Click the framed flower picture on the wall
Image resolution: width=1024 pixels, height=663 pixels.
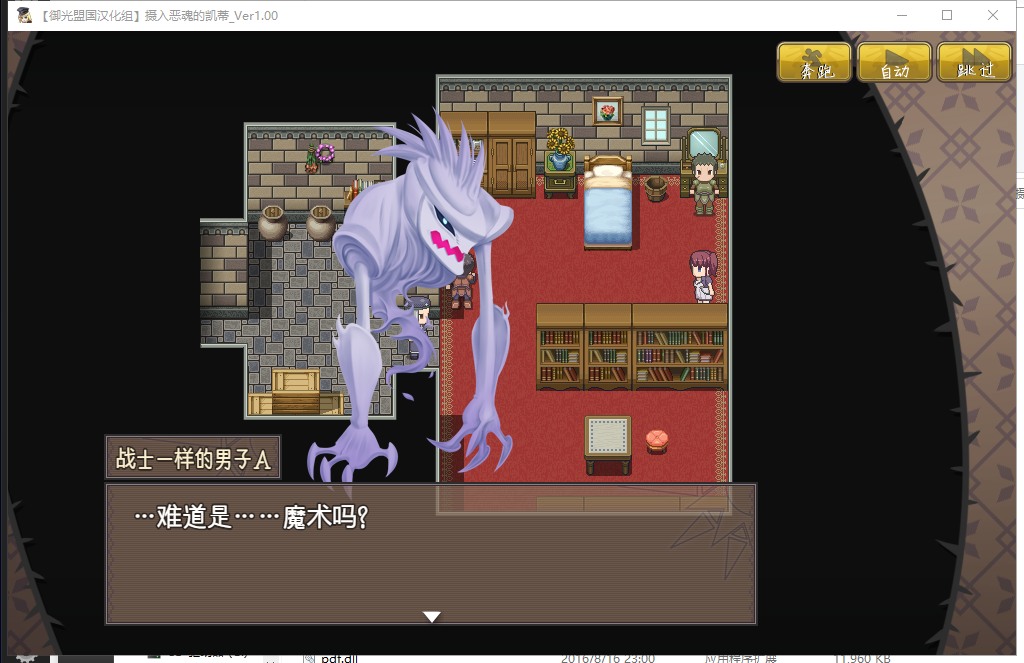607,110
